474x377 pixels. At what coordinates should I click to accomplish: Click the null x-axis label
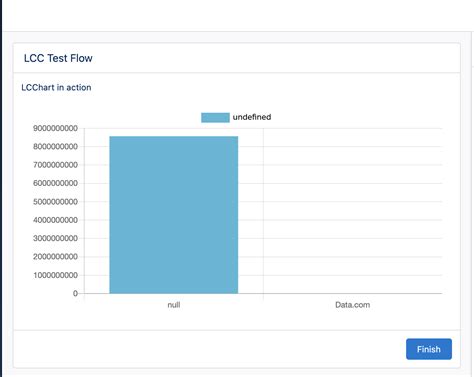174,305
